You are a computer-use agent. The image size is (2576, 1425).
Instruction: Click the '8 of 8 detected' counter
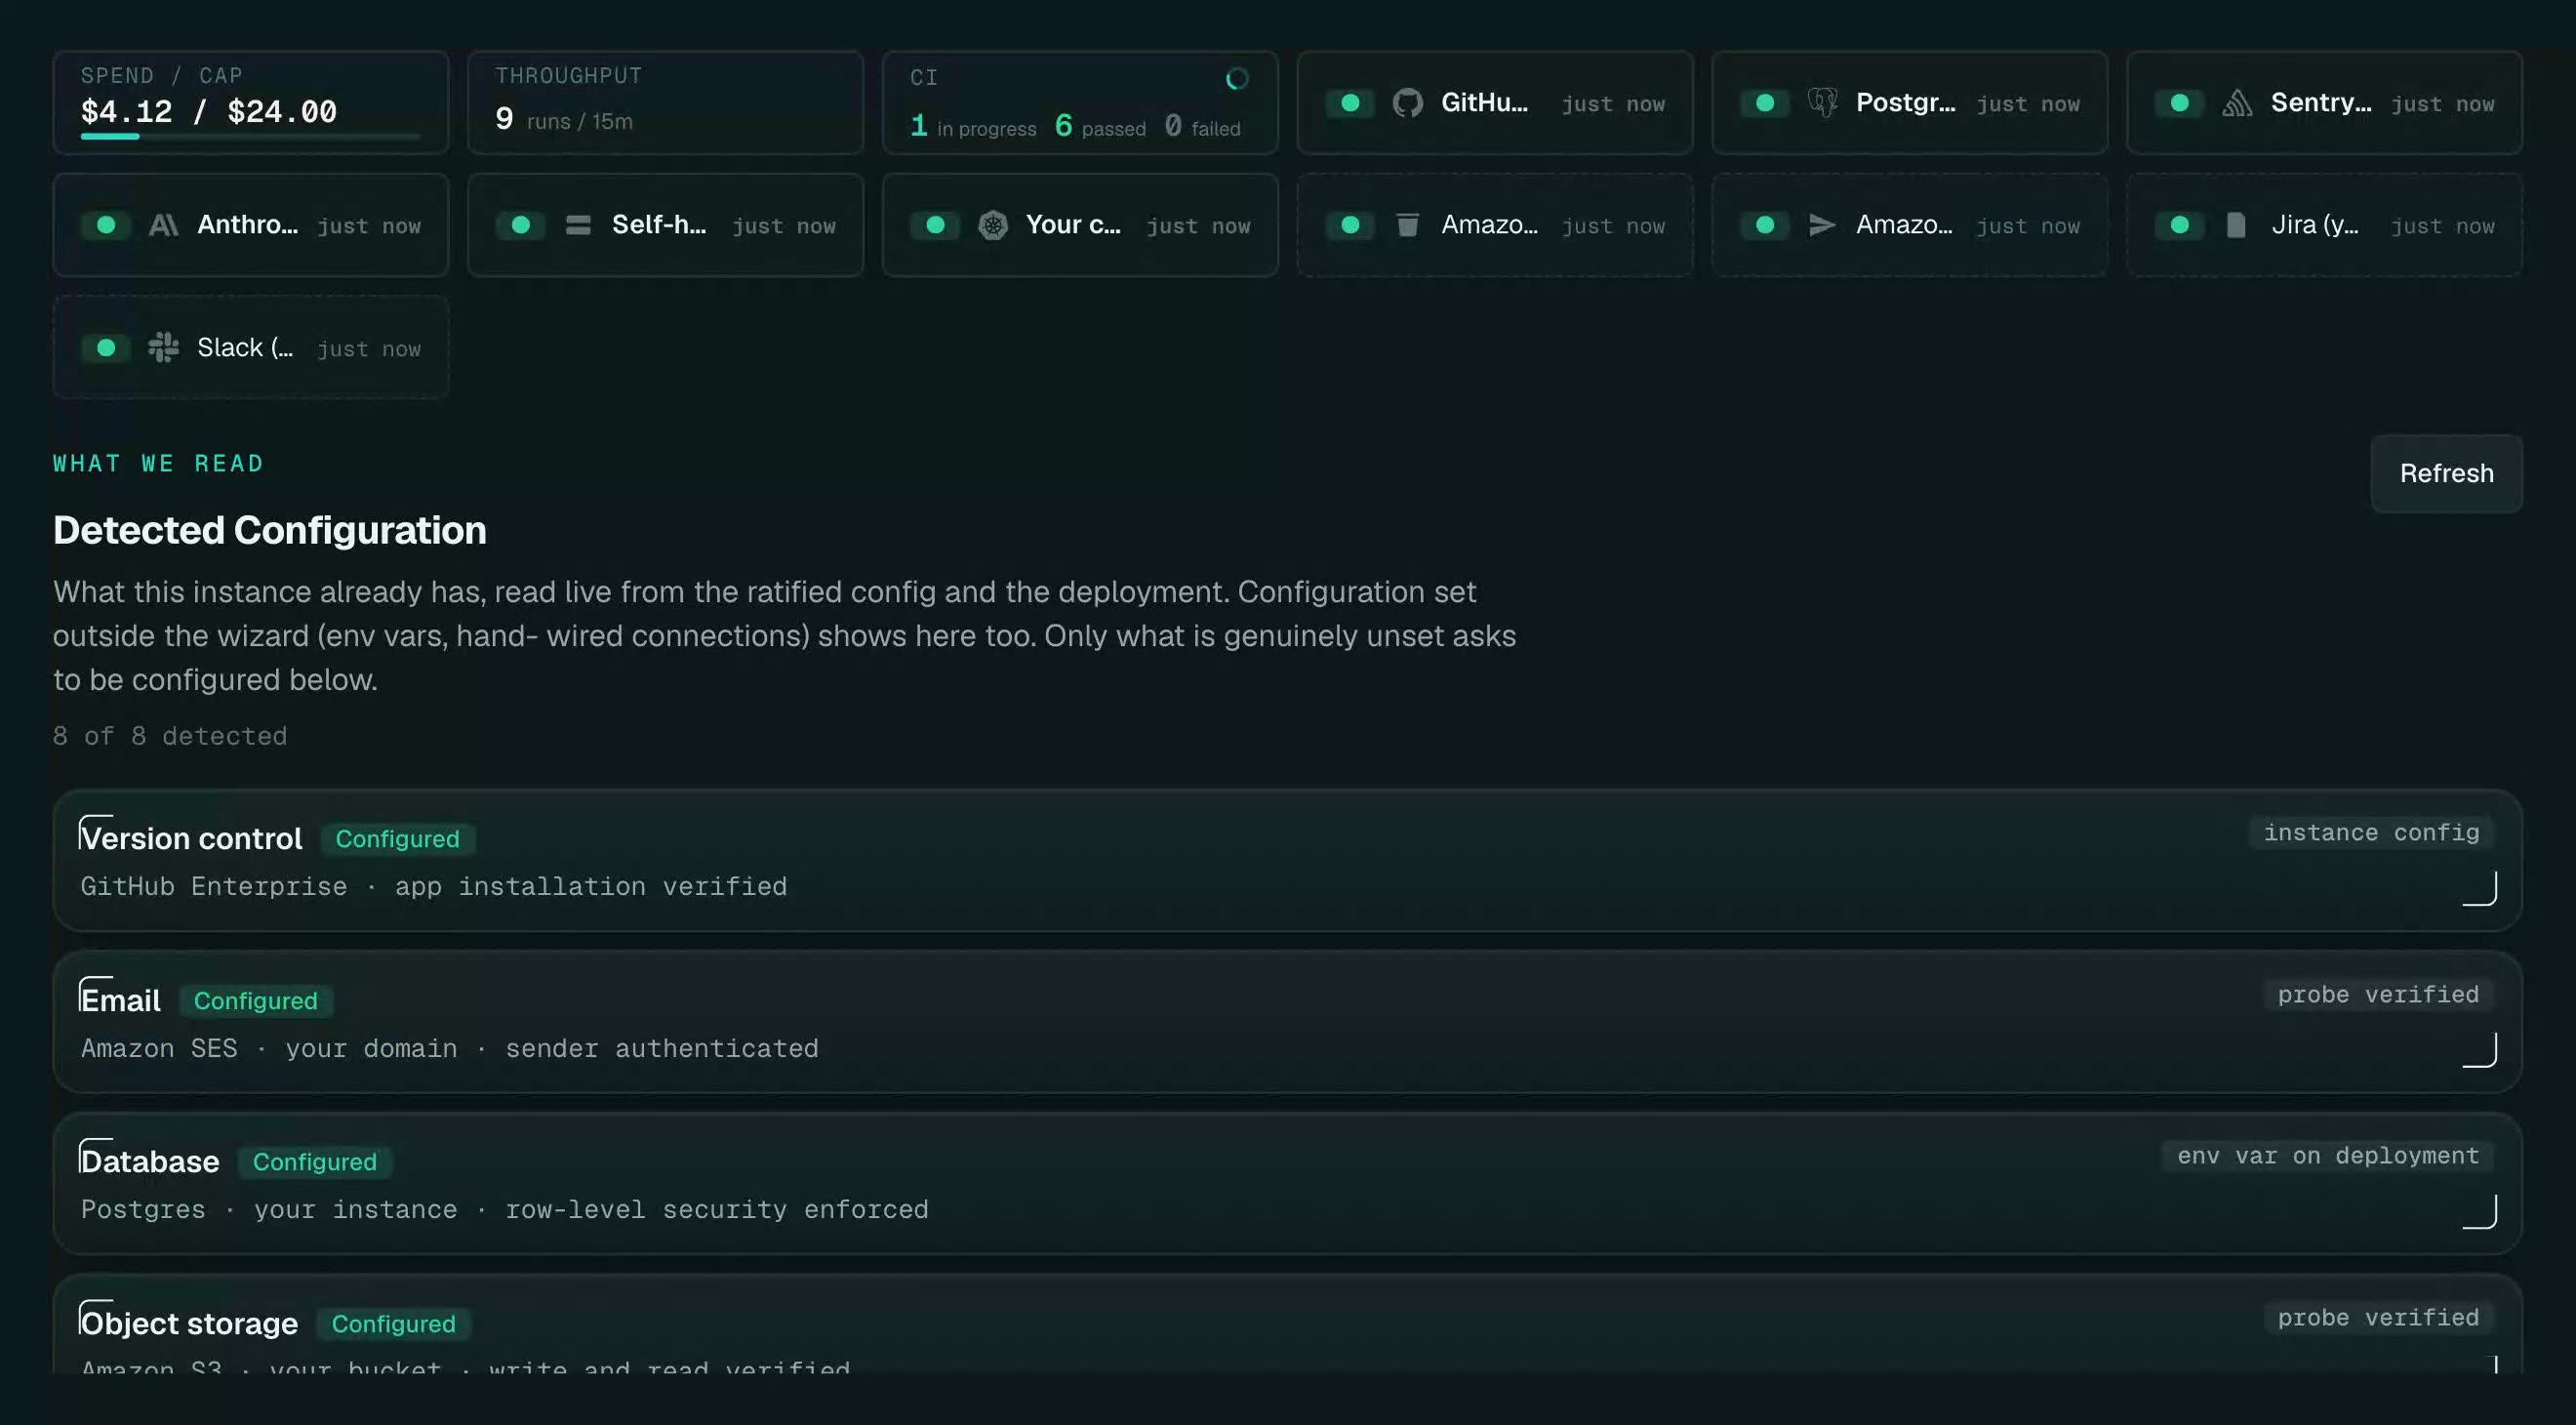click(x=170, y=736)
